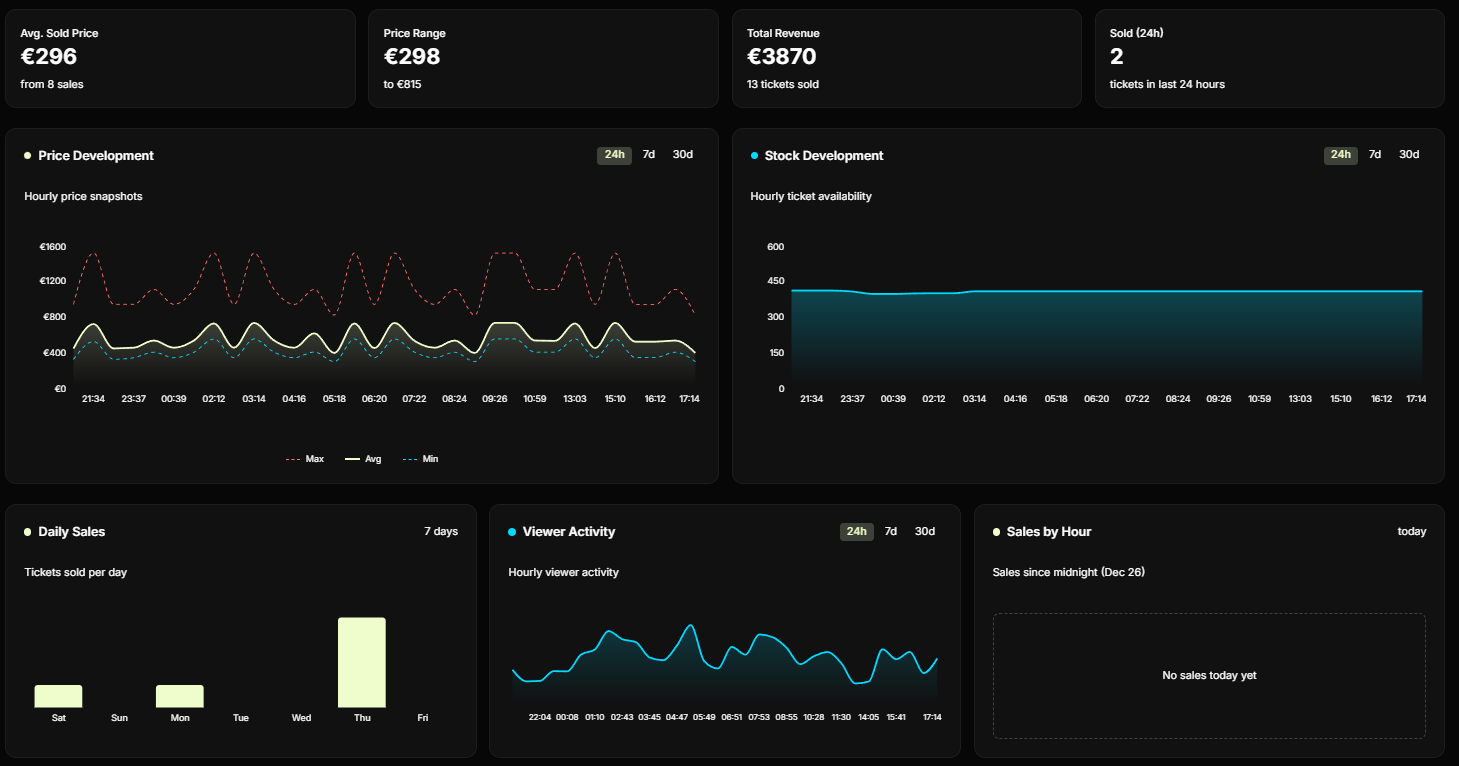Click the Total Revenue summary card
The width and height of the screenshot is (1459, 766).
point(906,57)
